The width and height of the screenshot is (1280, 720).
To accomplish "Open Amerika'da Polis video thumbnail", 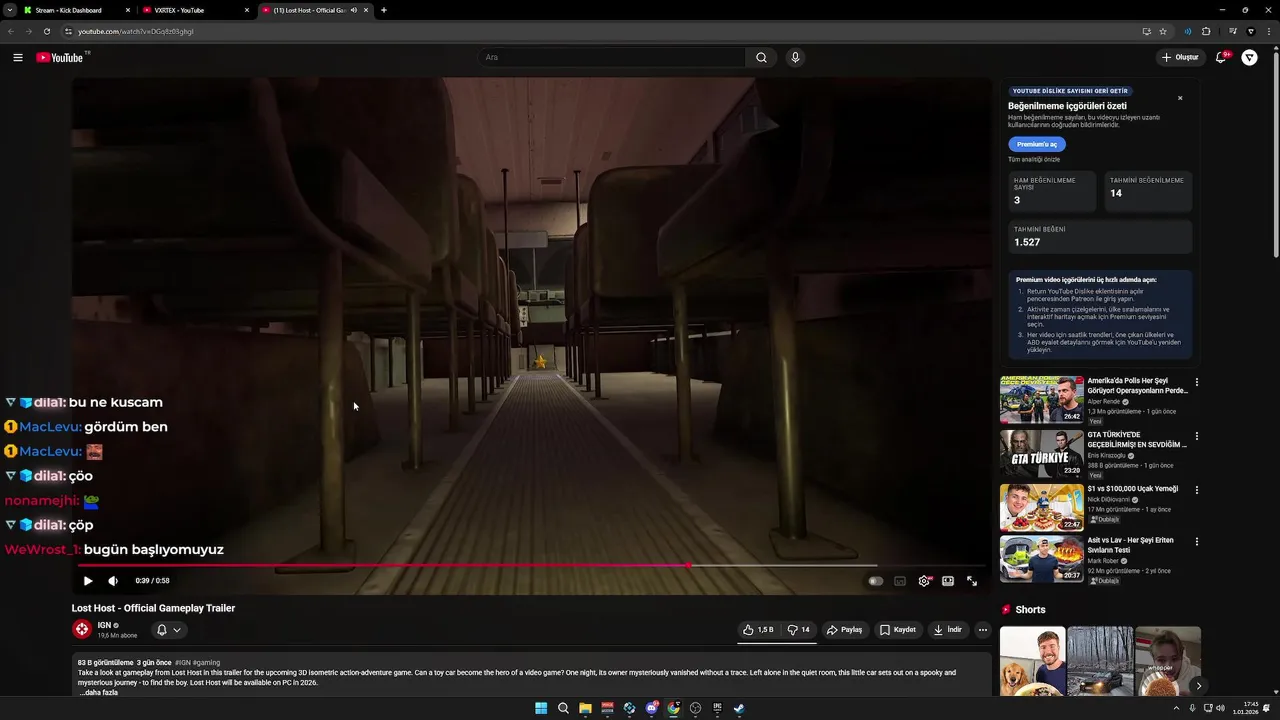I will click(x=1041, y=399).
